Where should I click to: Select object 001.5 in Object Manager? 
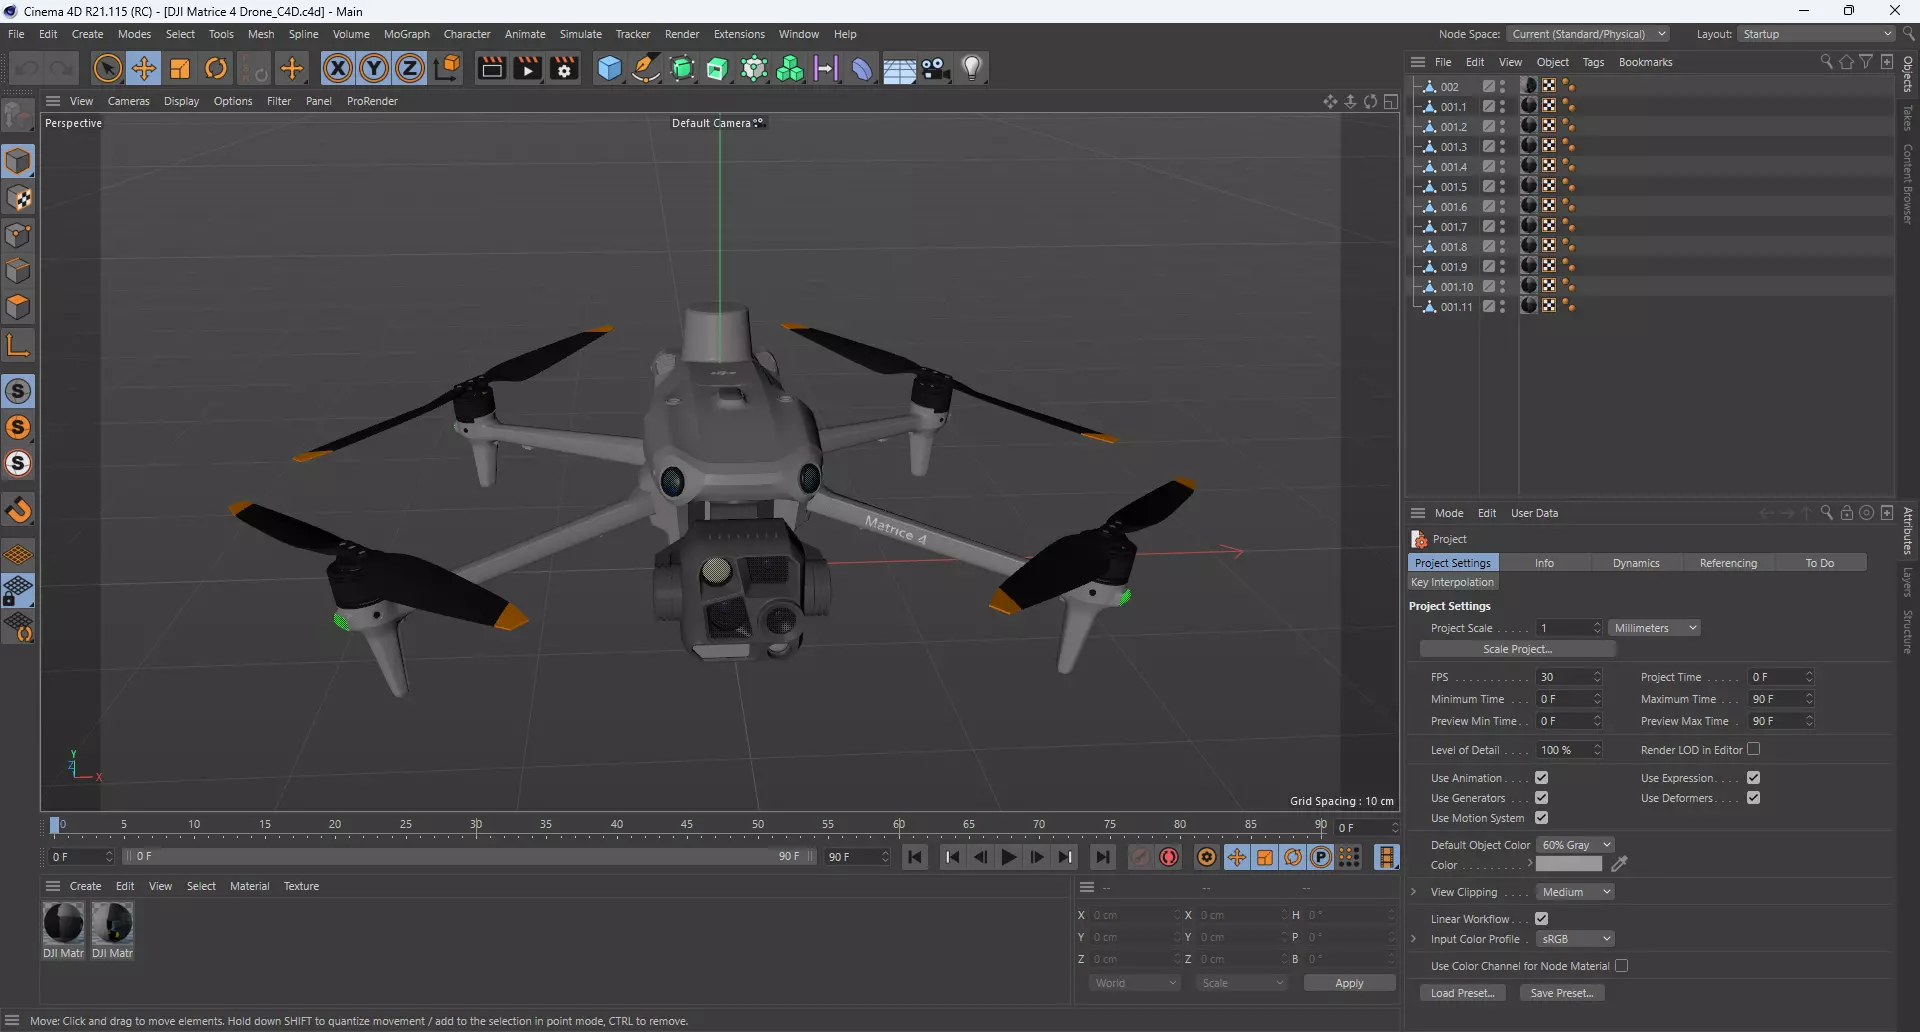(1453, 187)
